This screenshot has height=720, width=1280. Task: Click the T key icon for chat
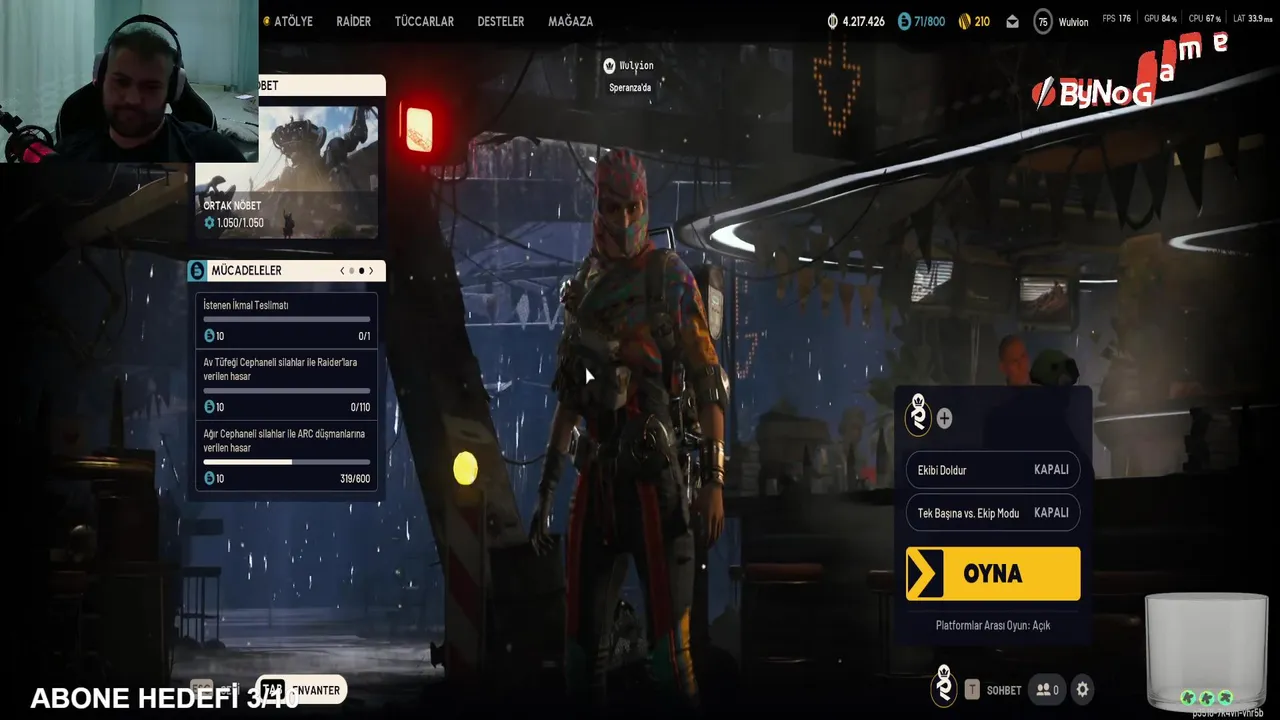pyautogui.click(x=972, y=689)
